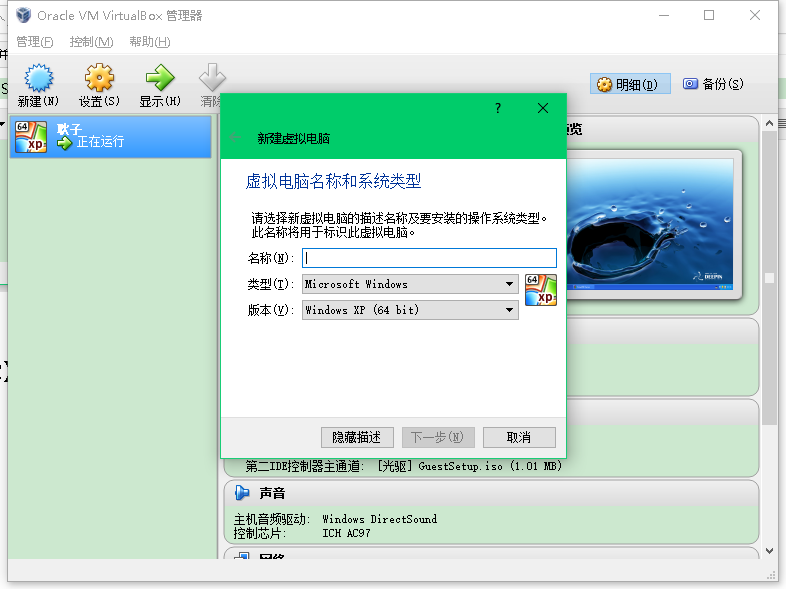Open the 帮助(H) menu

(150, 42)
